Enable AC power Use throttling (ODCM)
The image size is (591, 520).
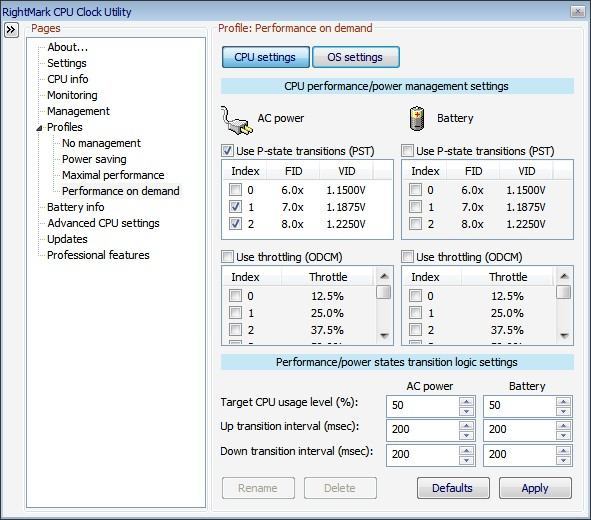click(227, 257)
